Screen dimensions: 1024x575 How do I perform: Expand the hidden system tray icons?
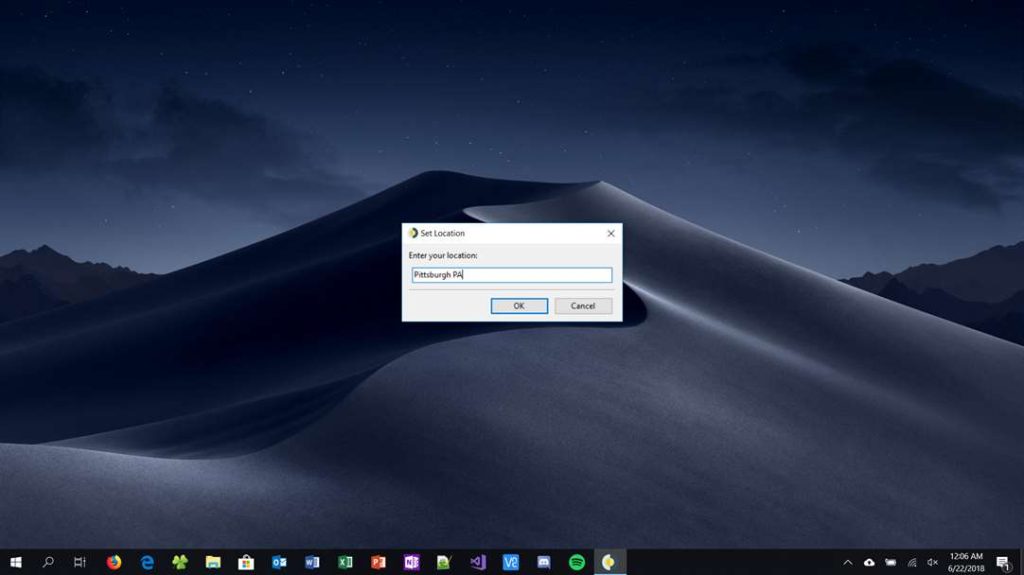pyautogui.click(x=848, y=562)
